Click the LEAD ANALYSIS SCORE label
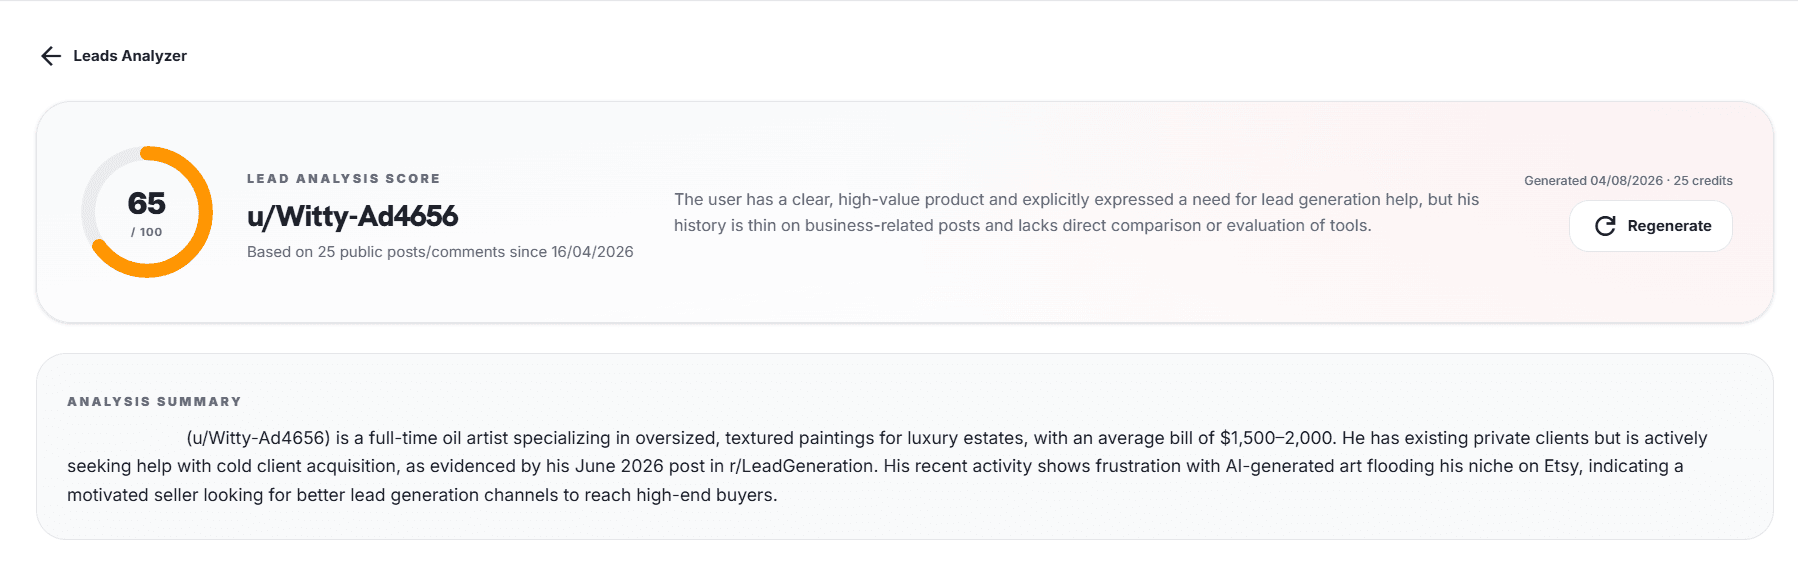Viewport: 1798px width, 566px height. pyautogui.click(x=344, y=179)
